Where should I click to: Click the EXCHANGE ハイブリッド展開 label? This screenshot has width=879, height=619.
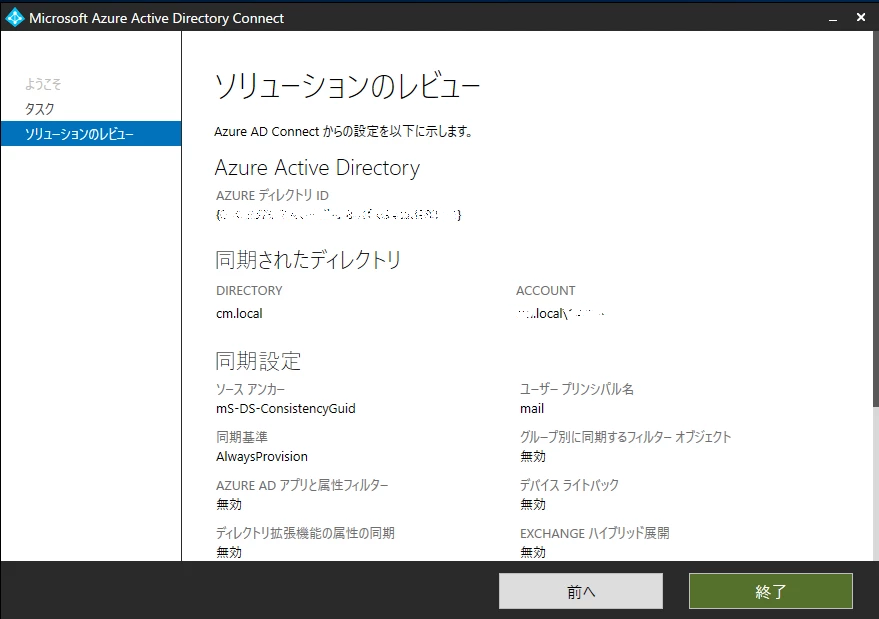[x=595, y=533]
